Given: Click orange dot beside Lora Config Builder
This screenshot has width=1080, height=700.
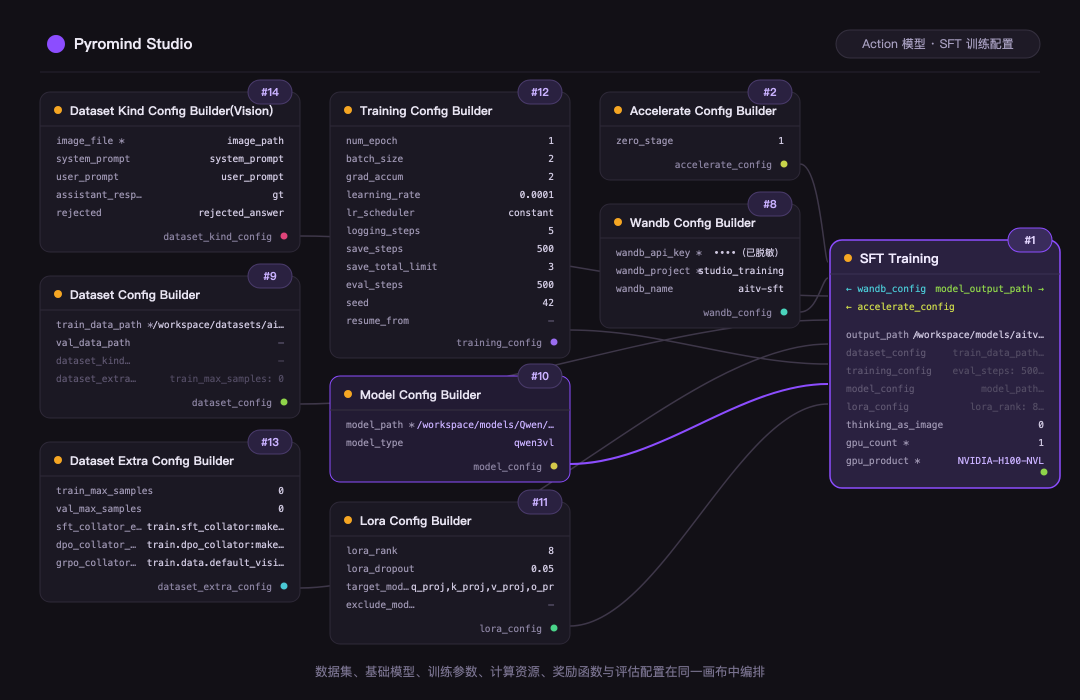Looking at the screenshot, I should point(348,520).
